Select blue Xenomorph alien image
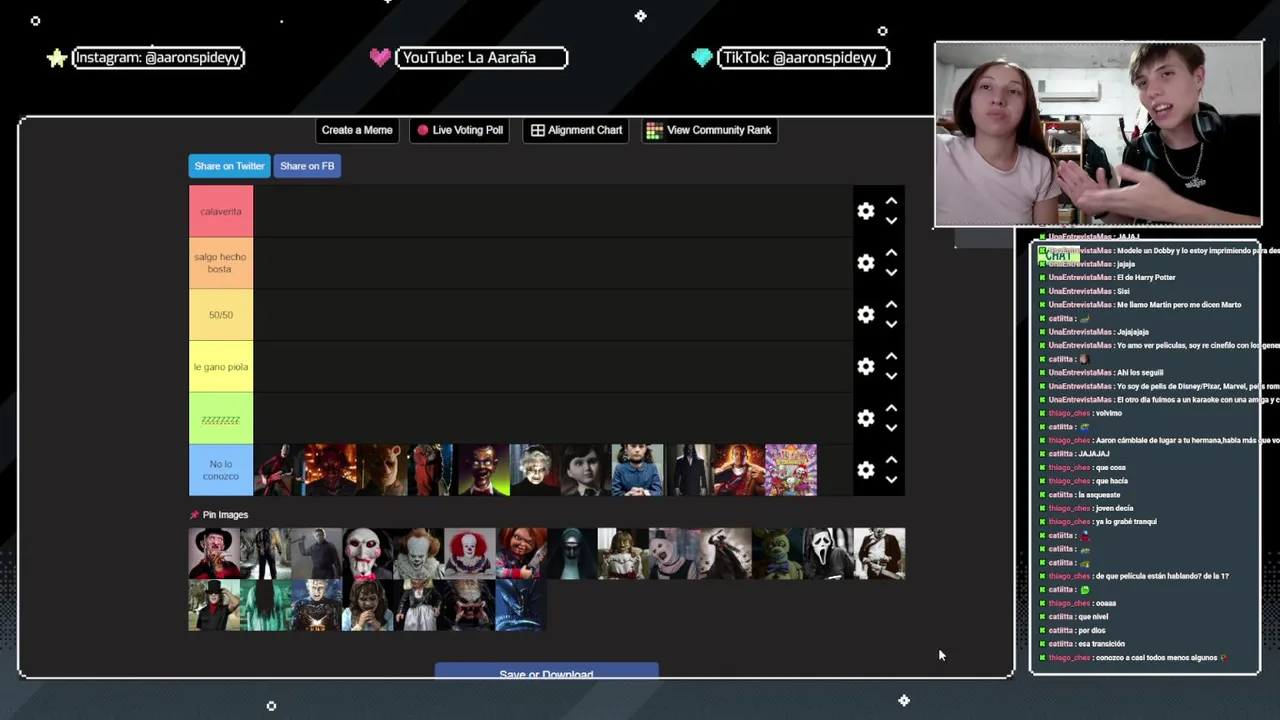The image size is (1280, 720). tap(521, 605)
